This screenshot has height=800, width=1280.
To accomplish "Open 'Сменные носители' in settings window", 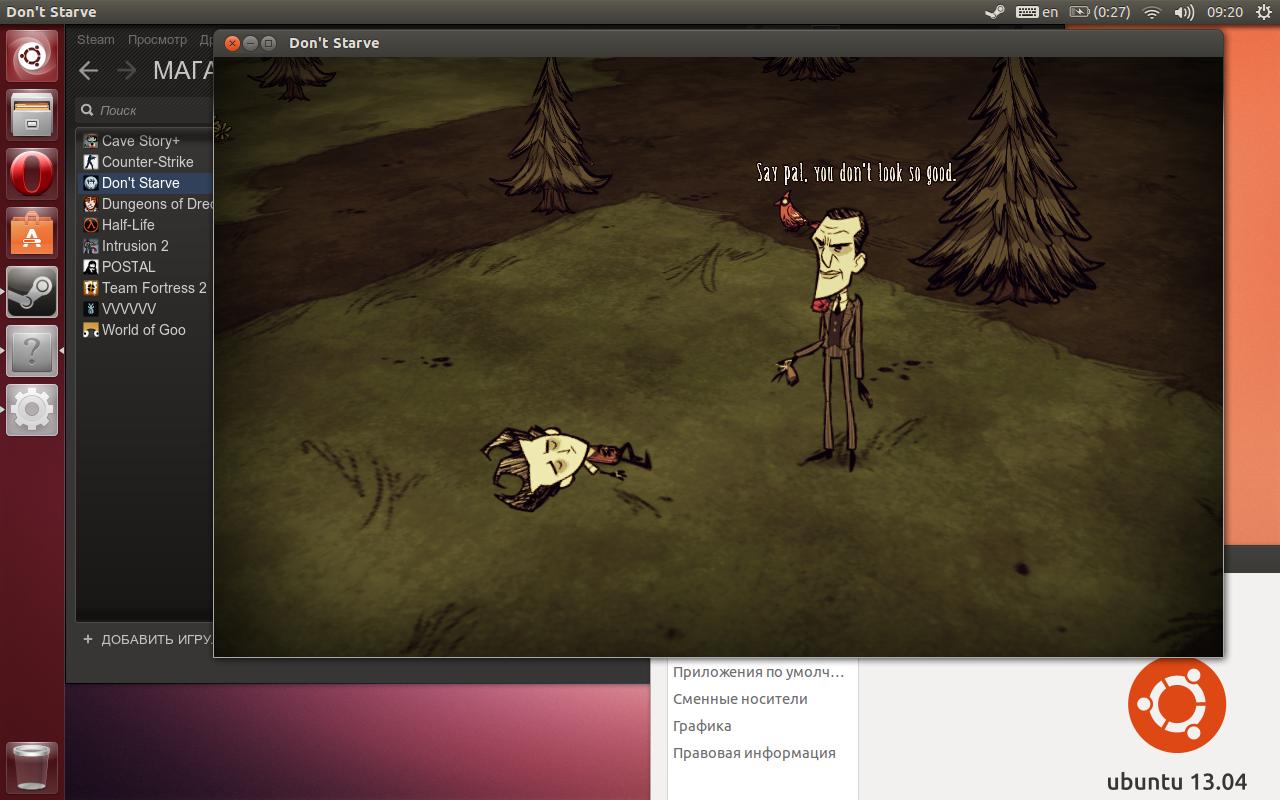I will 740,699.
